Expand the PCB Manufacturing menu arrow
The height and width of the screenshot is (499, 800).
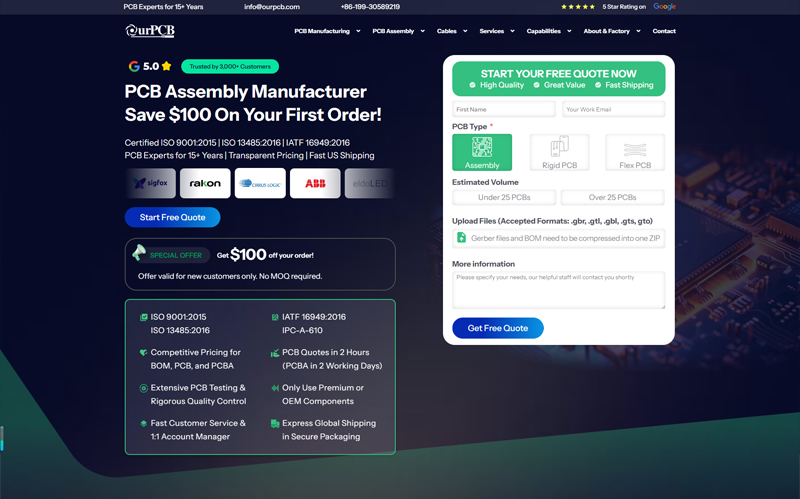358,31
